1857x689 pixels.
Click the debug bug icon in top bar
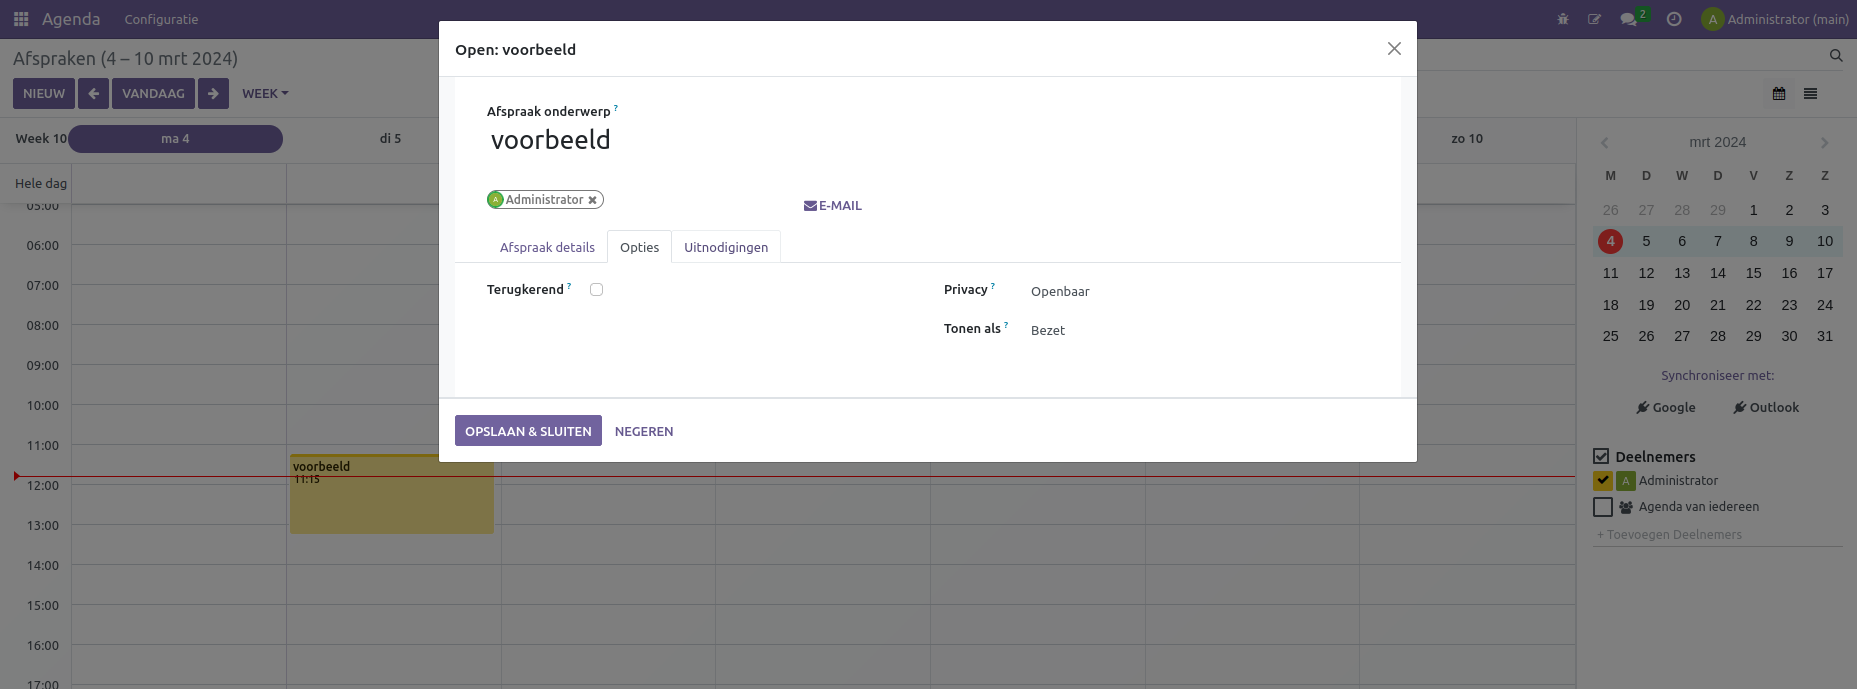tap(1563, 19)
